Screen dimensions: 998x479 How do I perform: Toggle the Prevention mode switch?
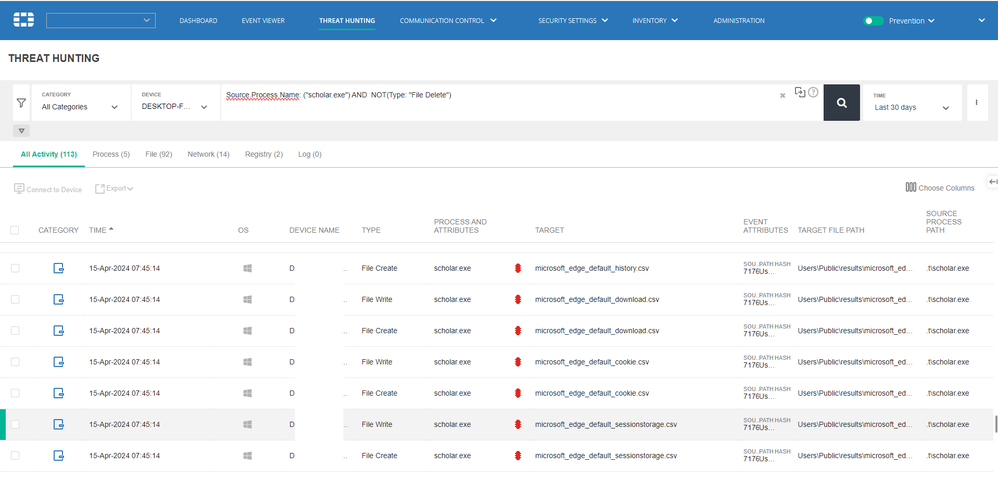(x=874, y=20)
